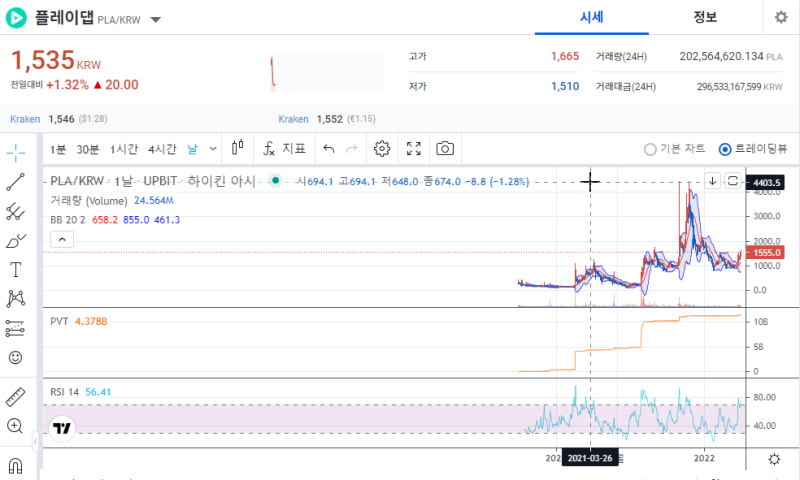
Task: Click the 4403.5 crosshair price label
Action: [765, 182]
